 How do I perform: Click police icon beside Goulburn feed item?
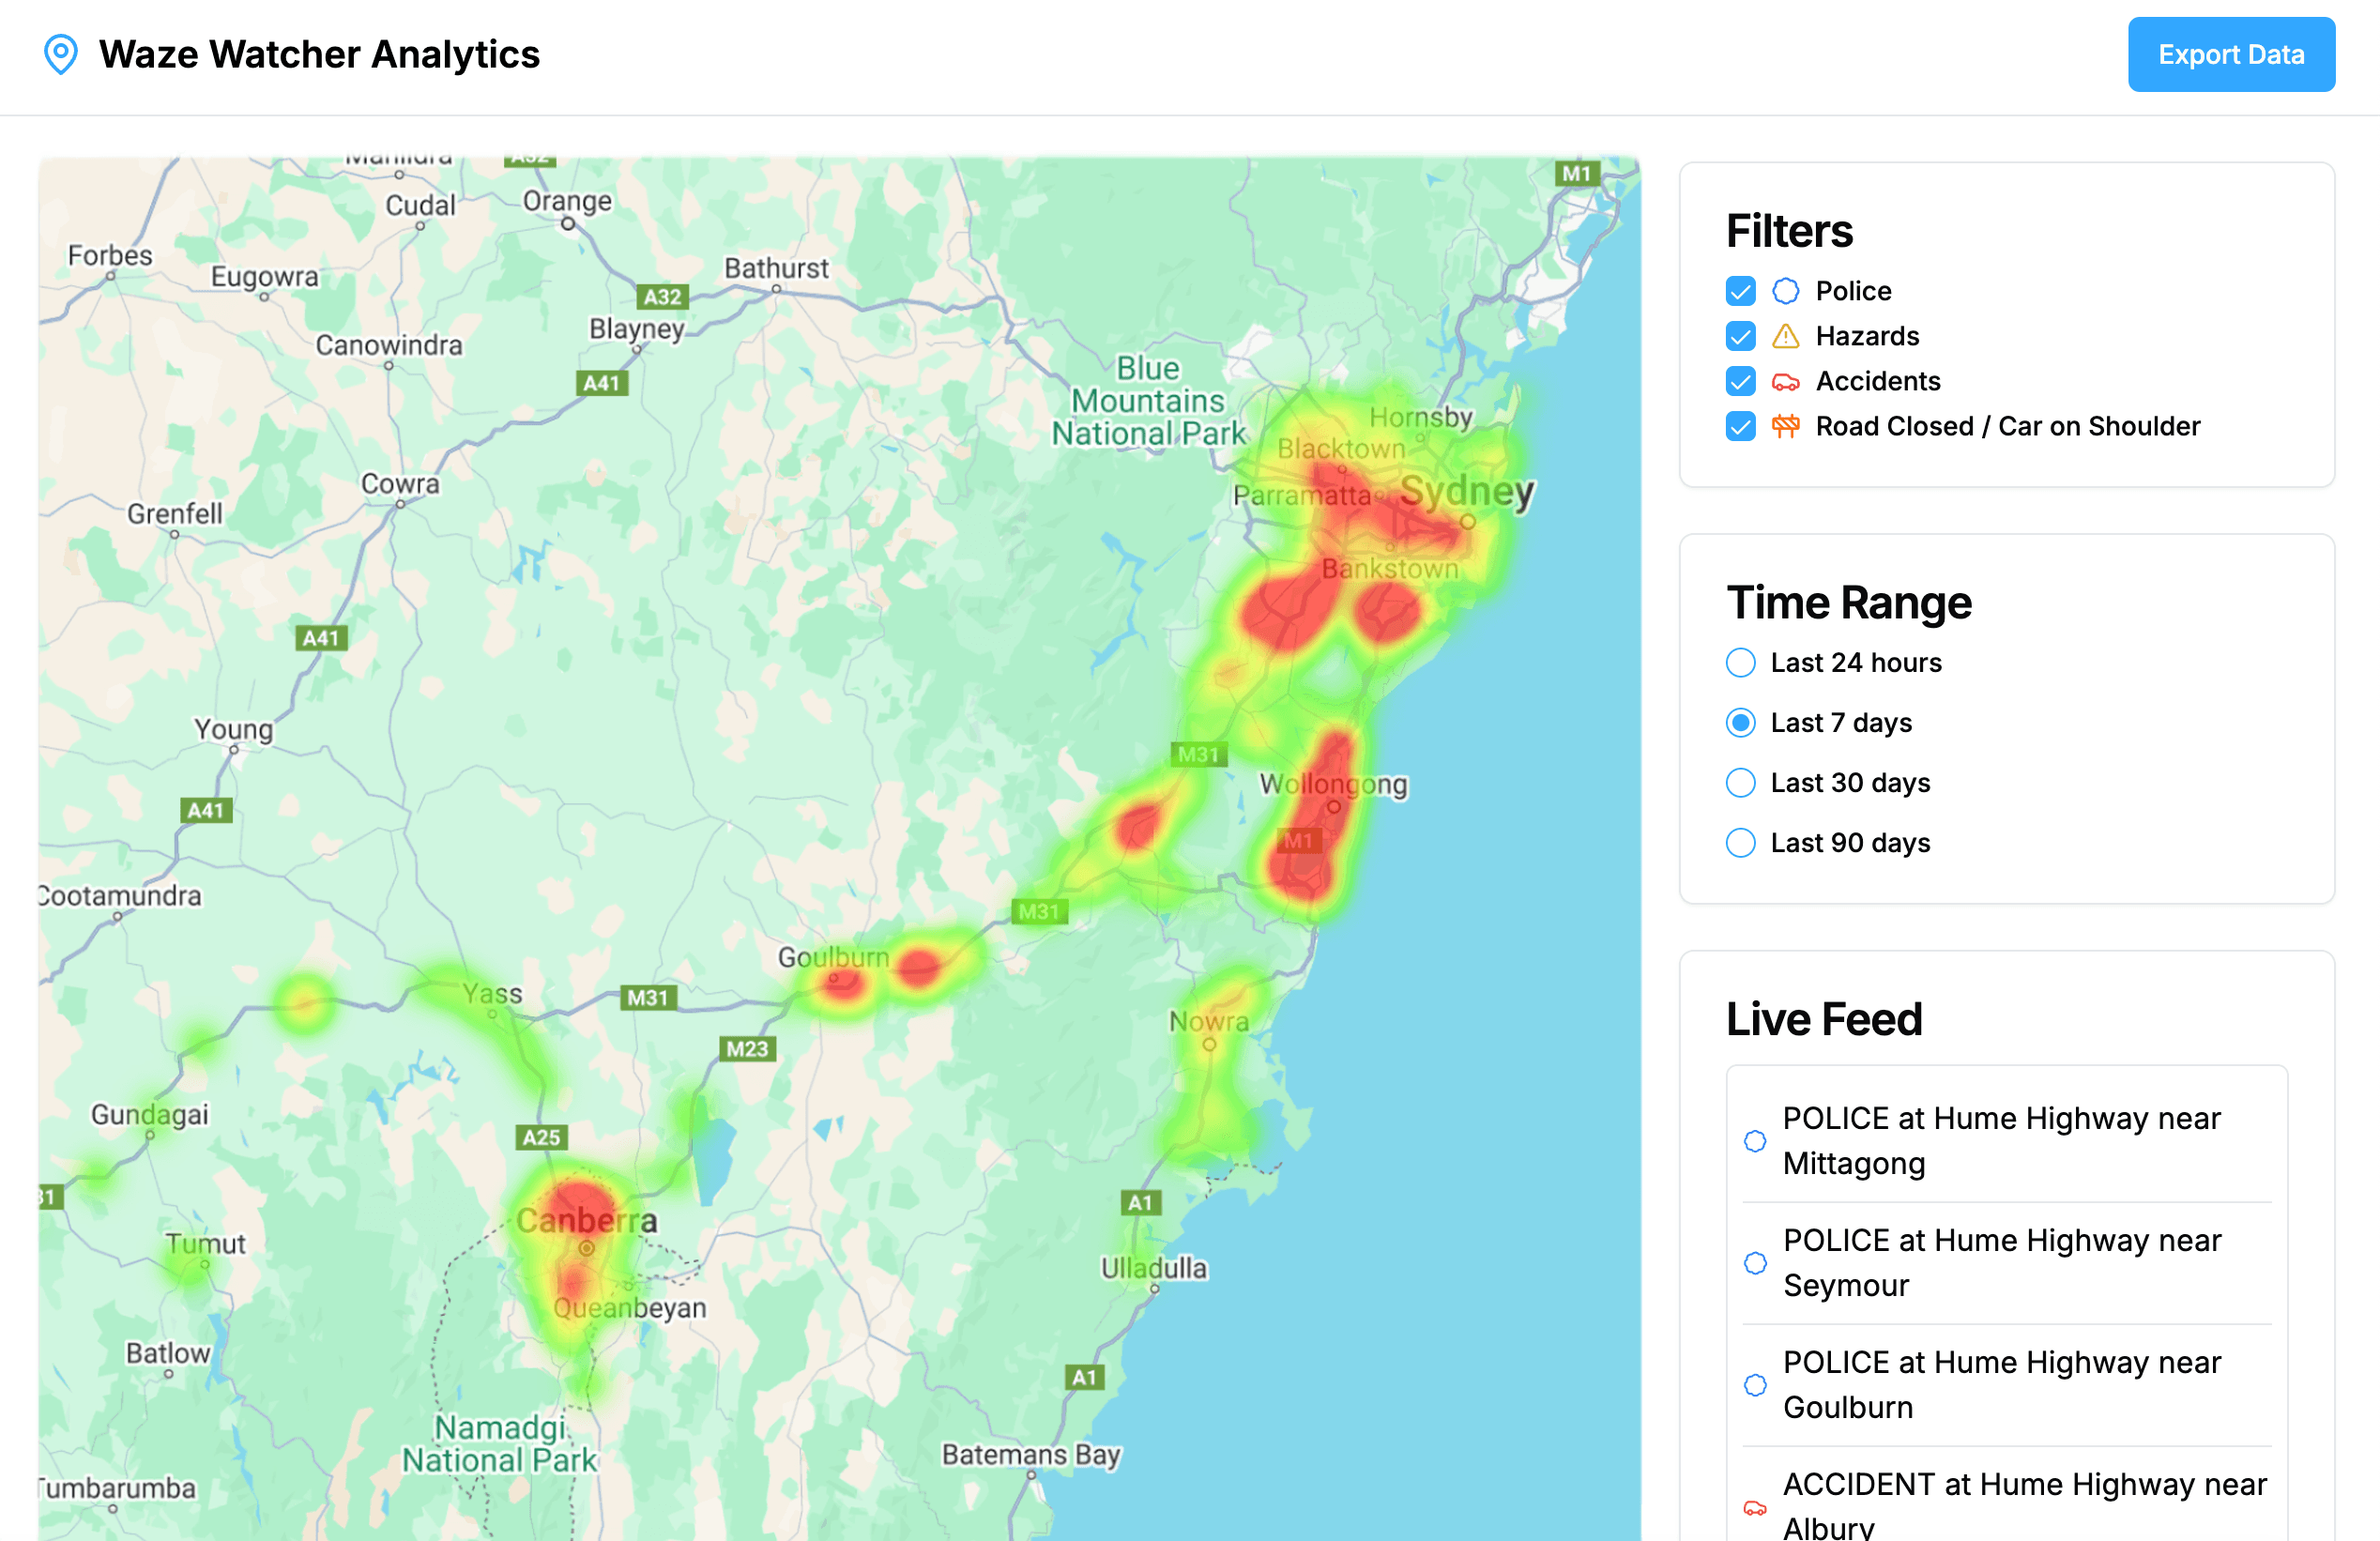point(1755,1385)
